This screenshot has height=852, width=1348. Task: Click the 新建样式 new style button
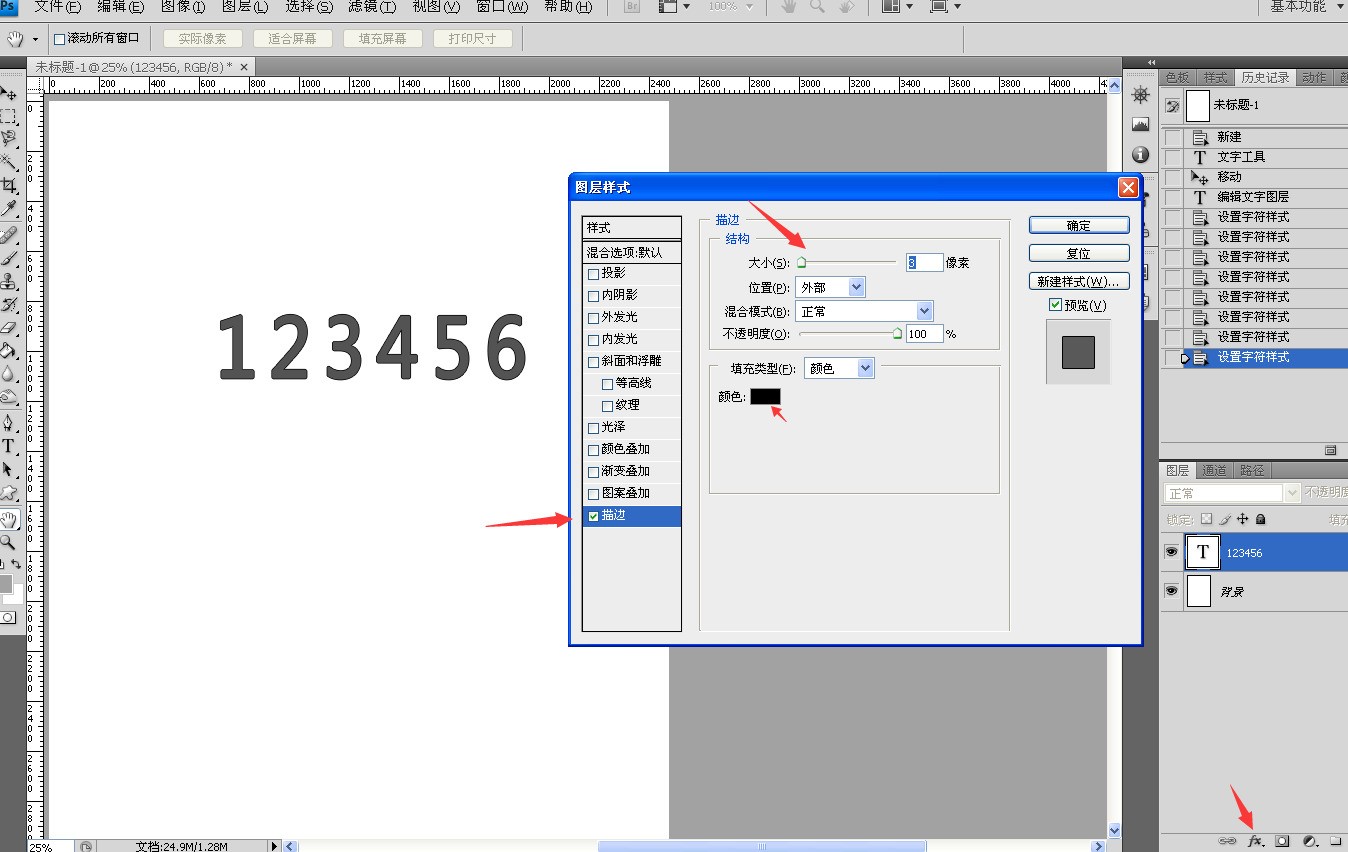[1079, 281]
